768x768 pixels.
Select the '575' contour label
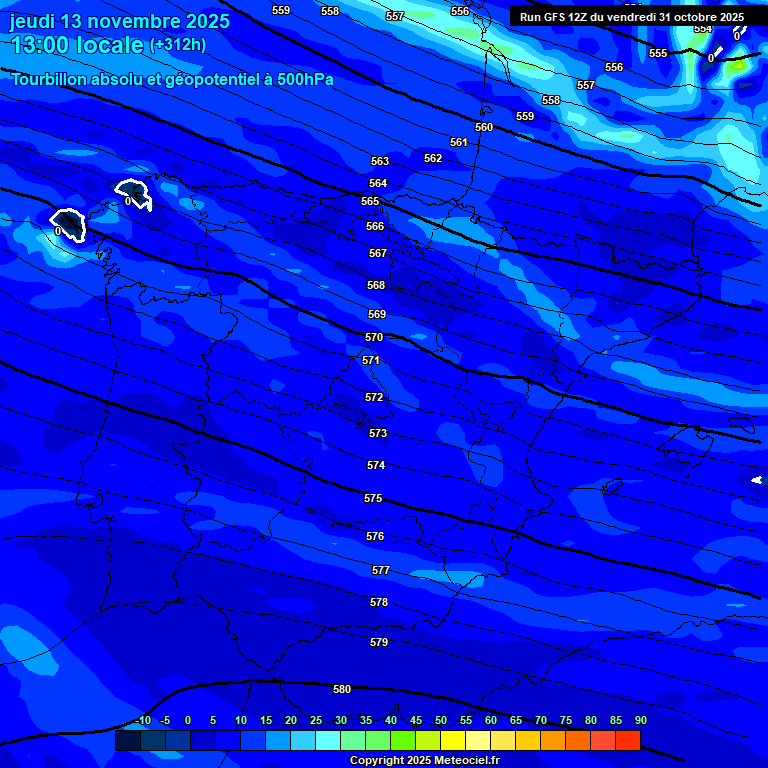(x=373, y=498)
